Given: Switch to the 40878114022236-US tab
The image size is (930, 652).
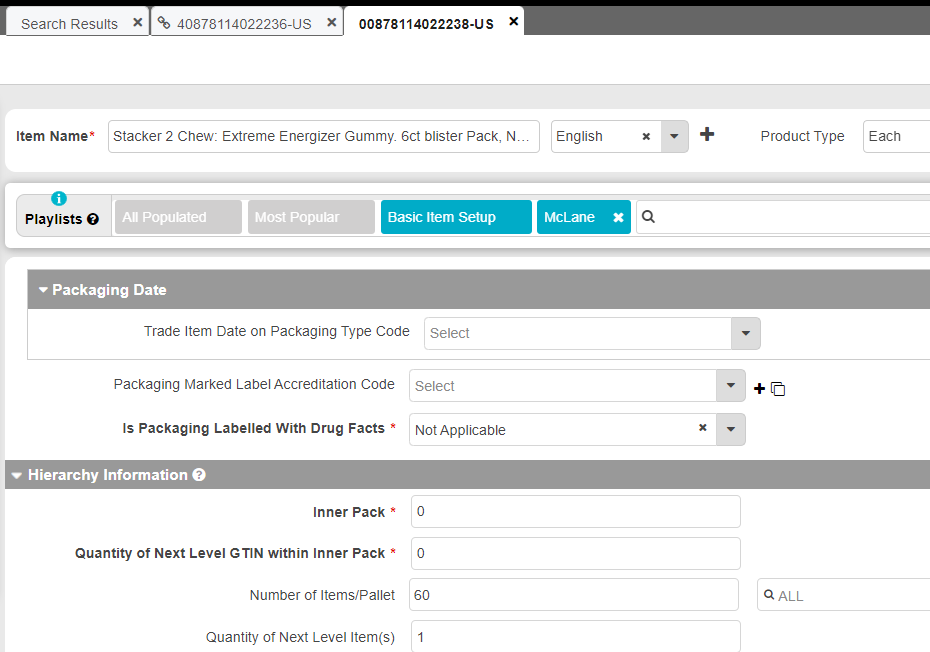Looking at the screenshot, I should click(x=244, y=24).
